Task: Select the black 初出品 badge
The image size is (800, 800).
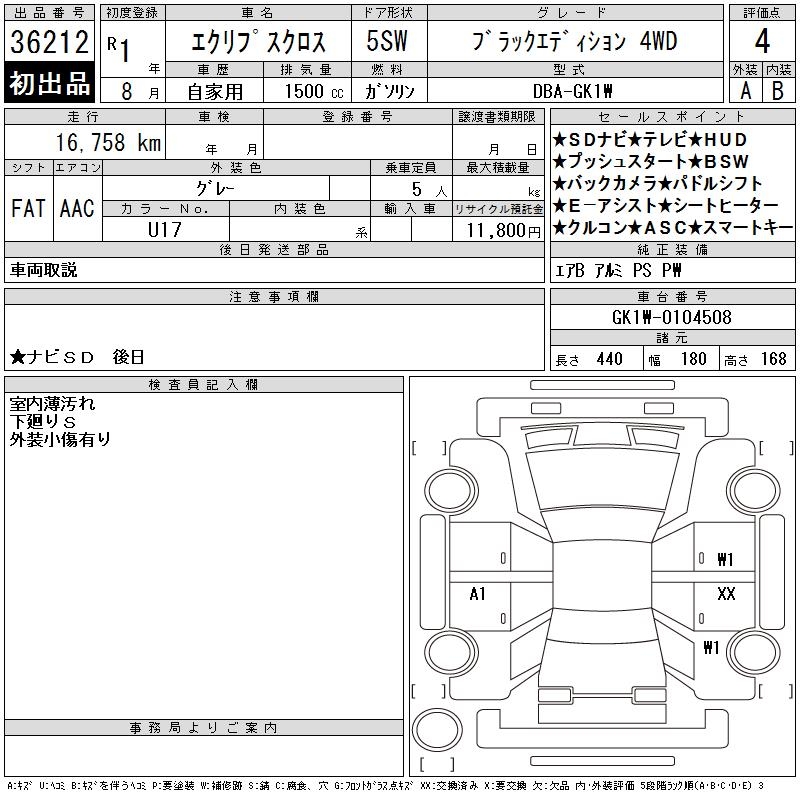Action: [50, 84]
